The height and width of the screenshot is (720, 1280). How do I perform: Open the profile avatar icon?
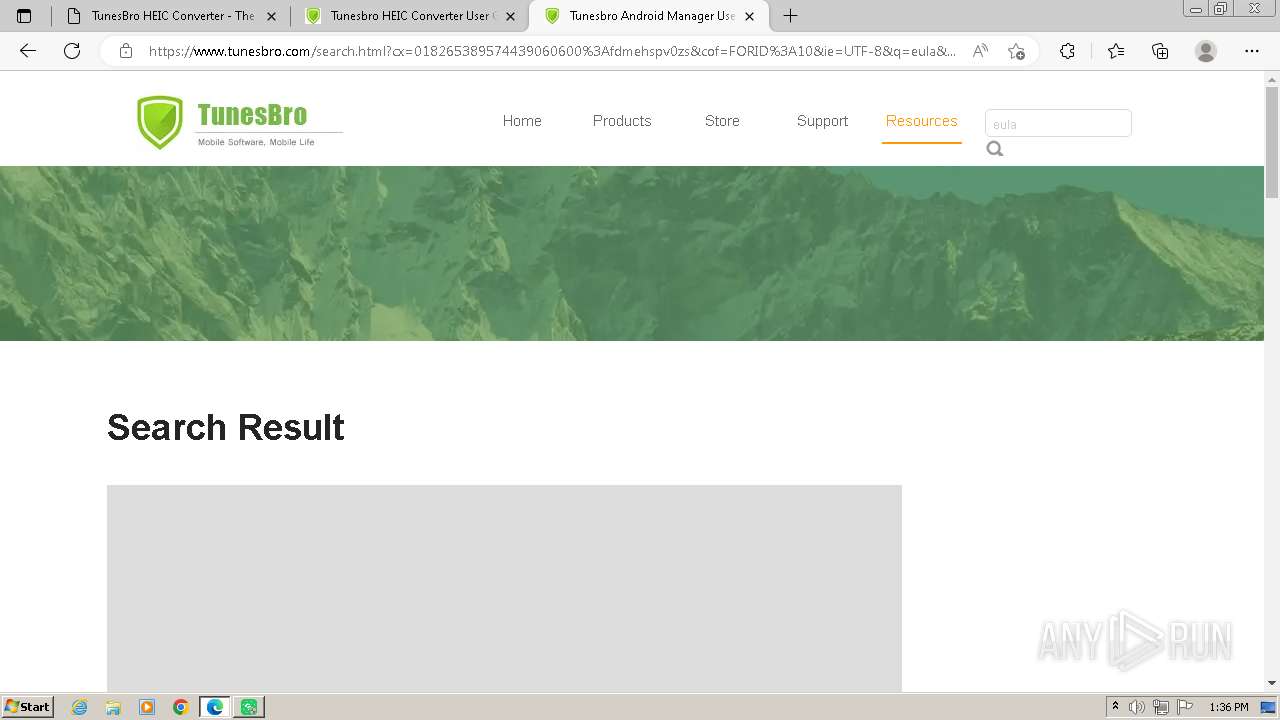(x=1206, y=51)
